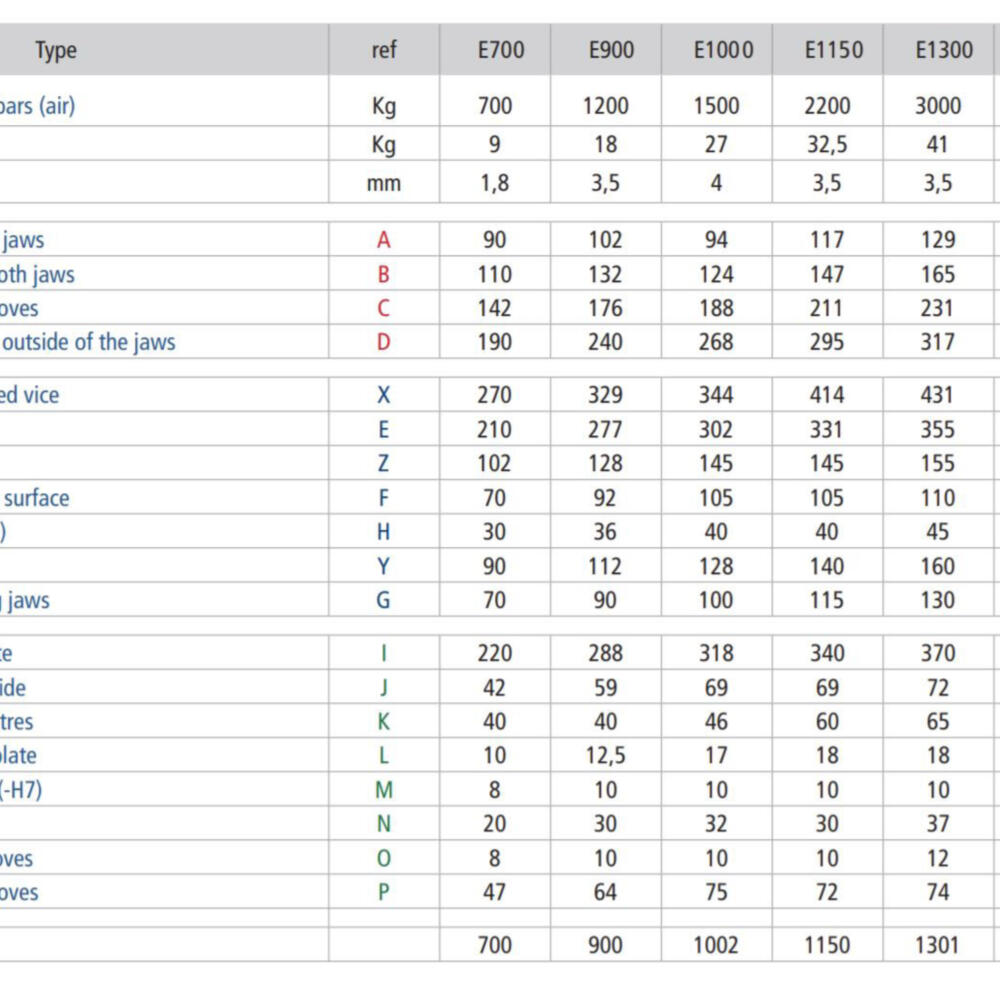Select the 3000 Kg value under E1300
The height and width of the screenshot is (1000, 1000).
pyautogui.click(x=938, y=106)
